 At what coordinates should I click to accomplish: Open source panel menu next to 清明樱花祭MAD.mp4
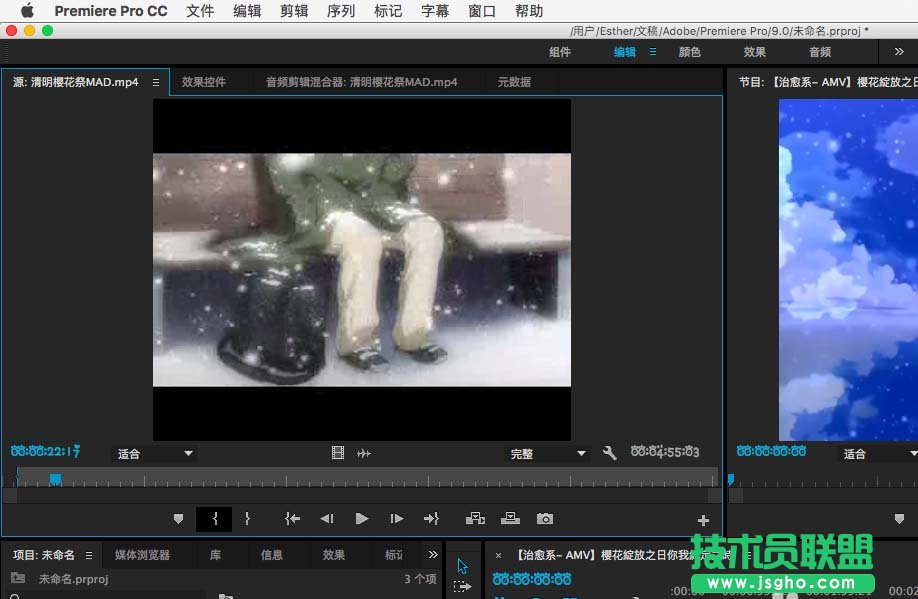point(156,83)
